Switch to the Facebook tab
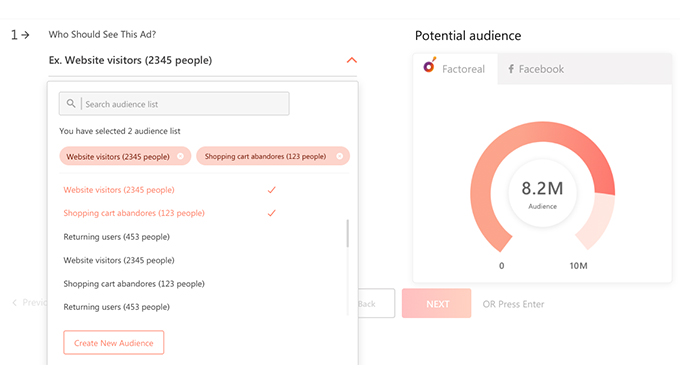Screen dimensions: 680x383 pos(536,69)
